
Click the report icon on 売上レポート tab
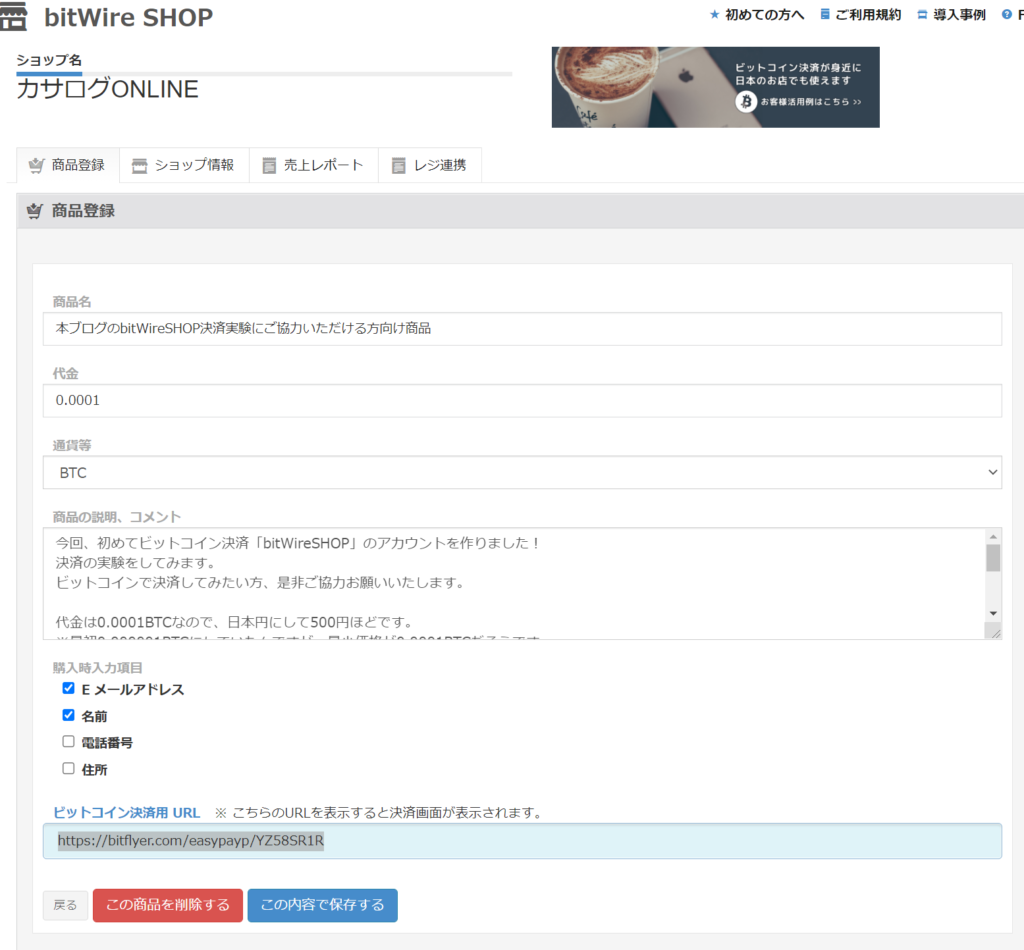click(267, 164)
